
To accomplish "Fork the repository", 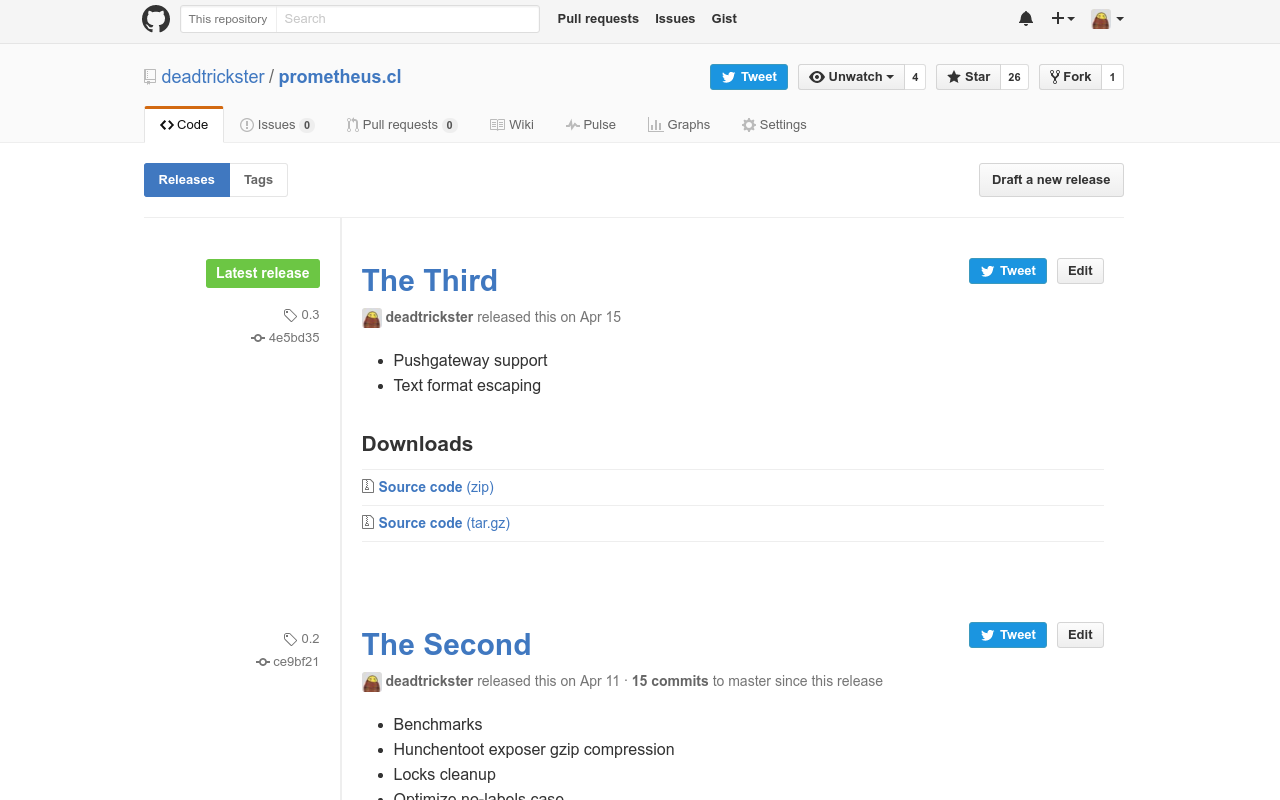I will [1070, 77].
